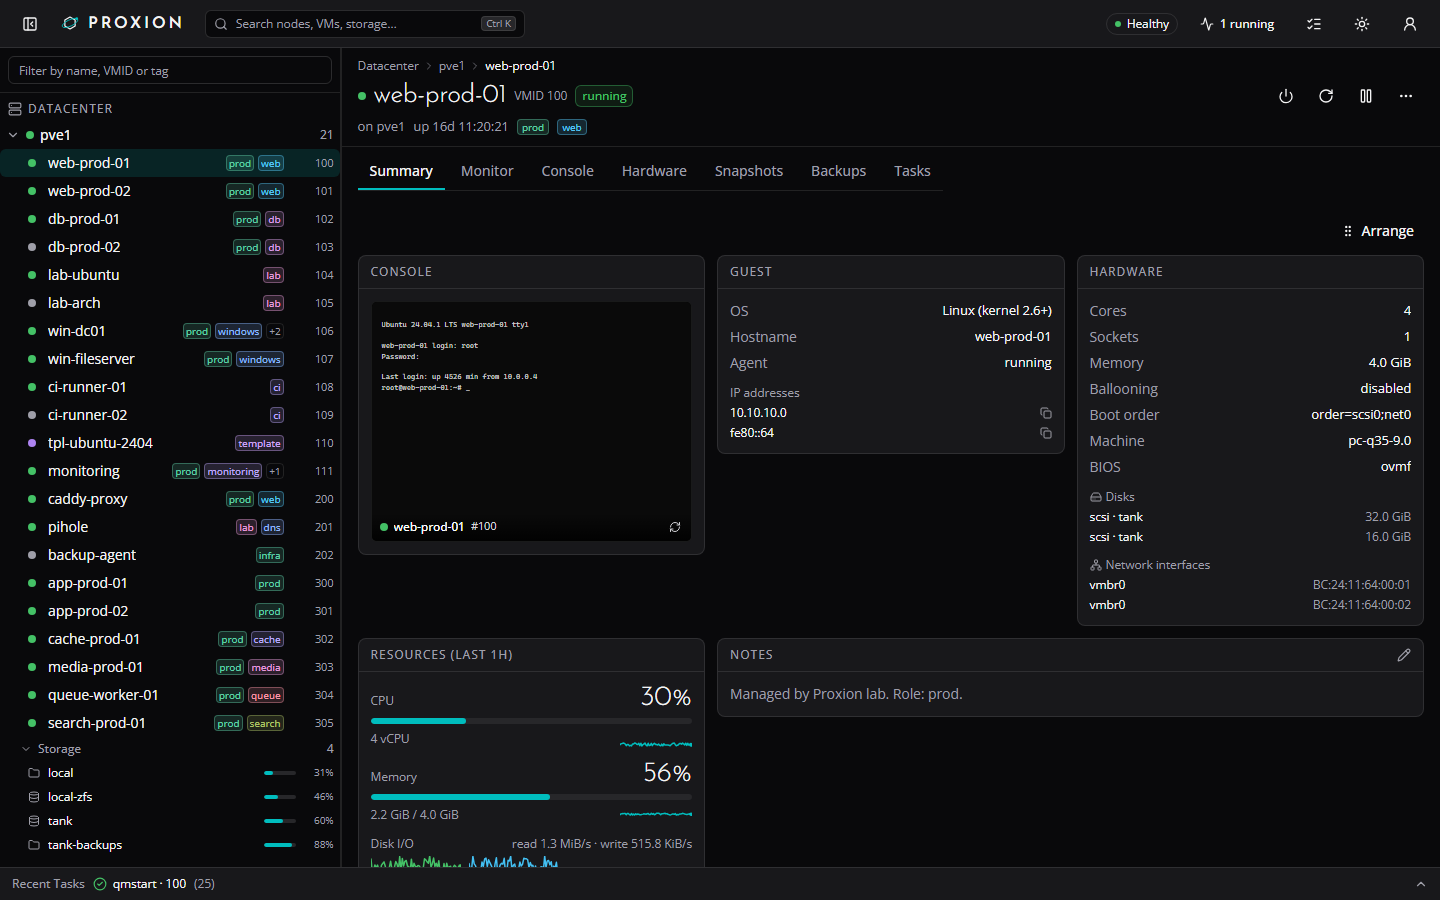Toggle the light/dark theme
This screenshot has width=1440, height=900.
(1362, 24)
